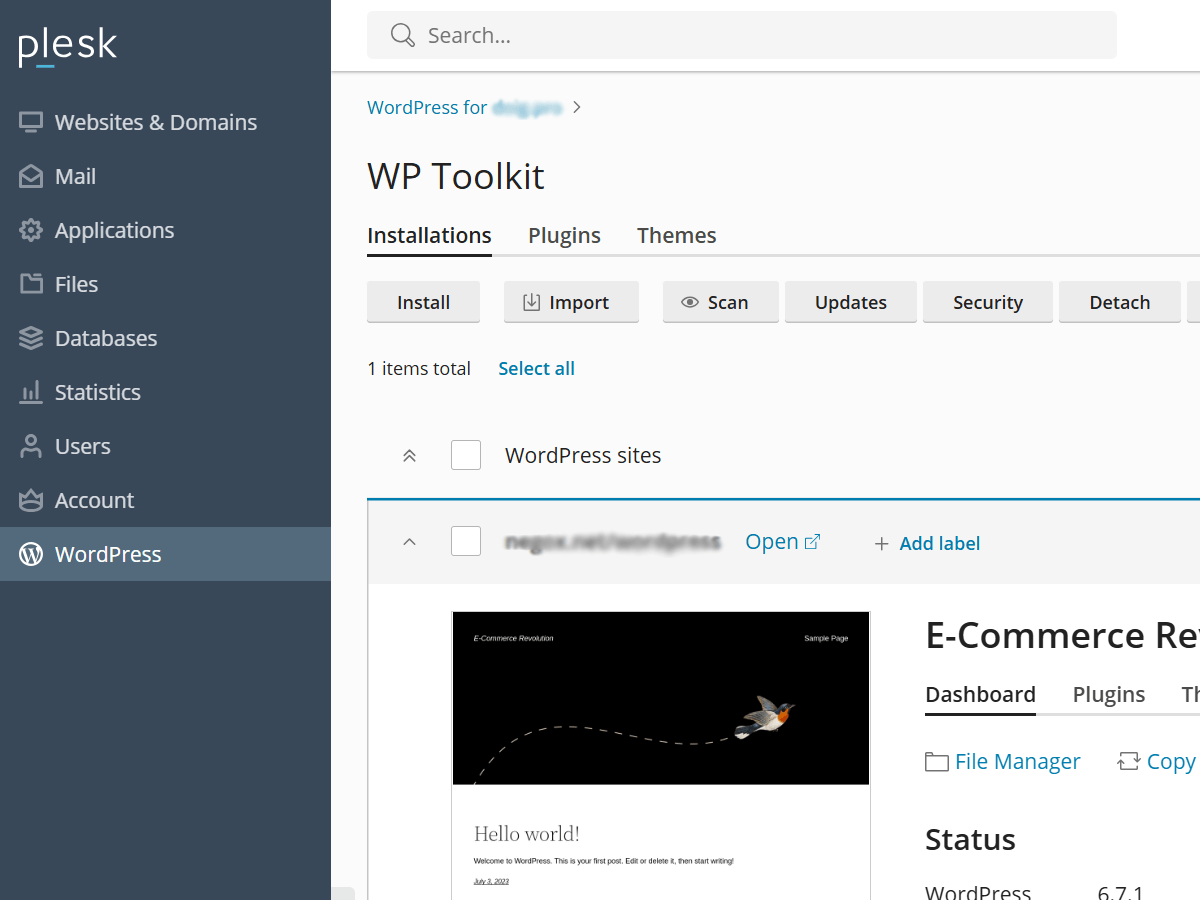Click the File Manager folder icon
The image size is (1200, 900).
(x=937, y=762)
